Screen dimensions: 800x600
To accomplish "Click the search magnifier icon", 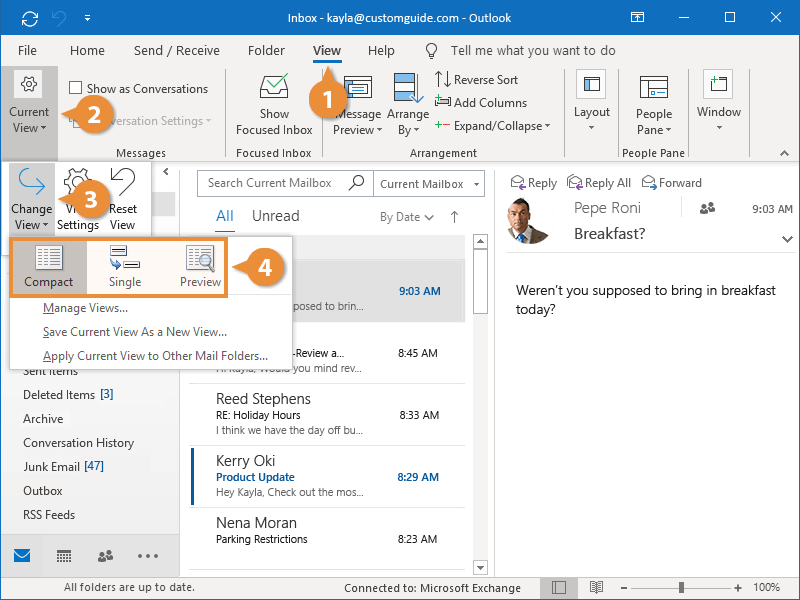I will (357, 182).
